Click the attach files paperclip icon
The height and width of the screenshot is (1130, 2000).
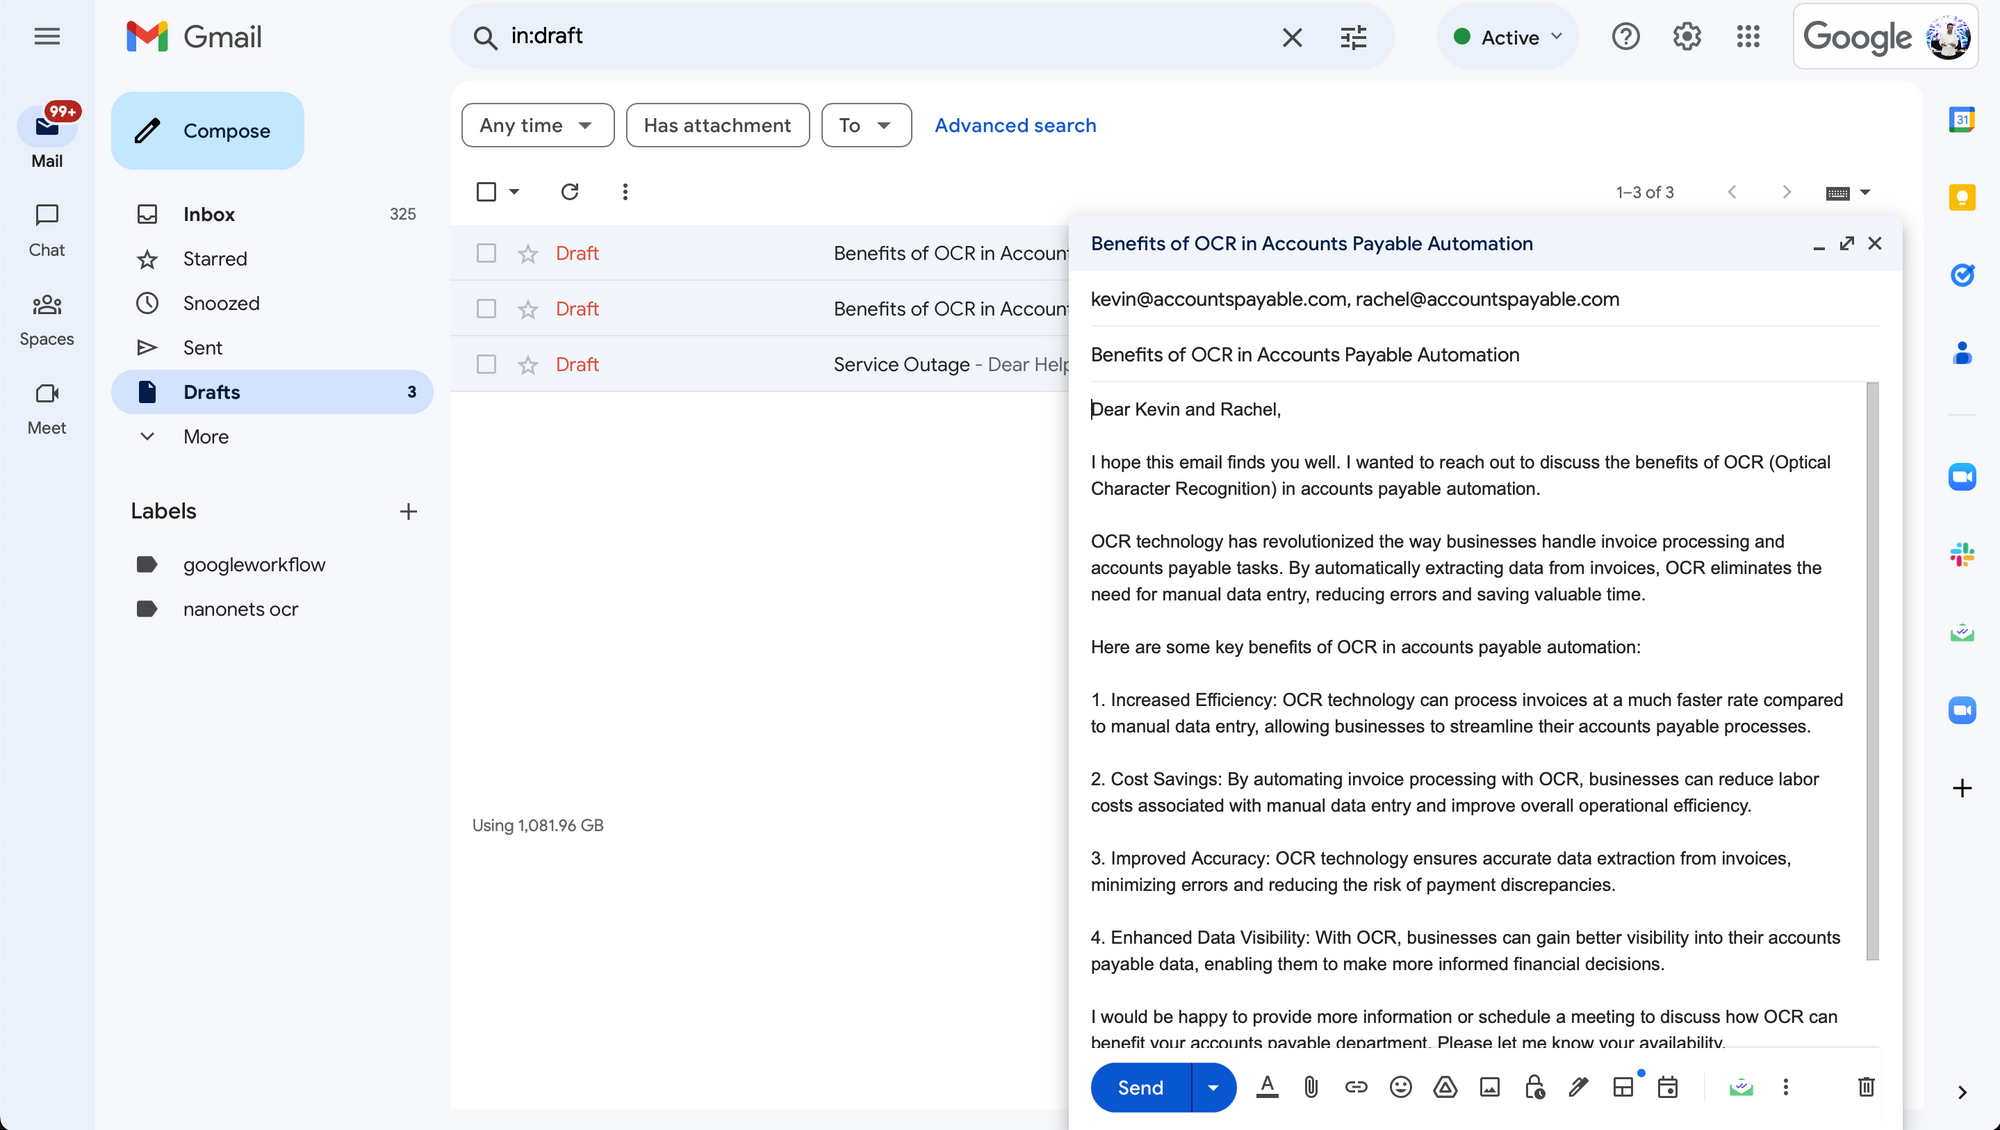point(1311,1087)
